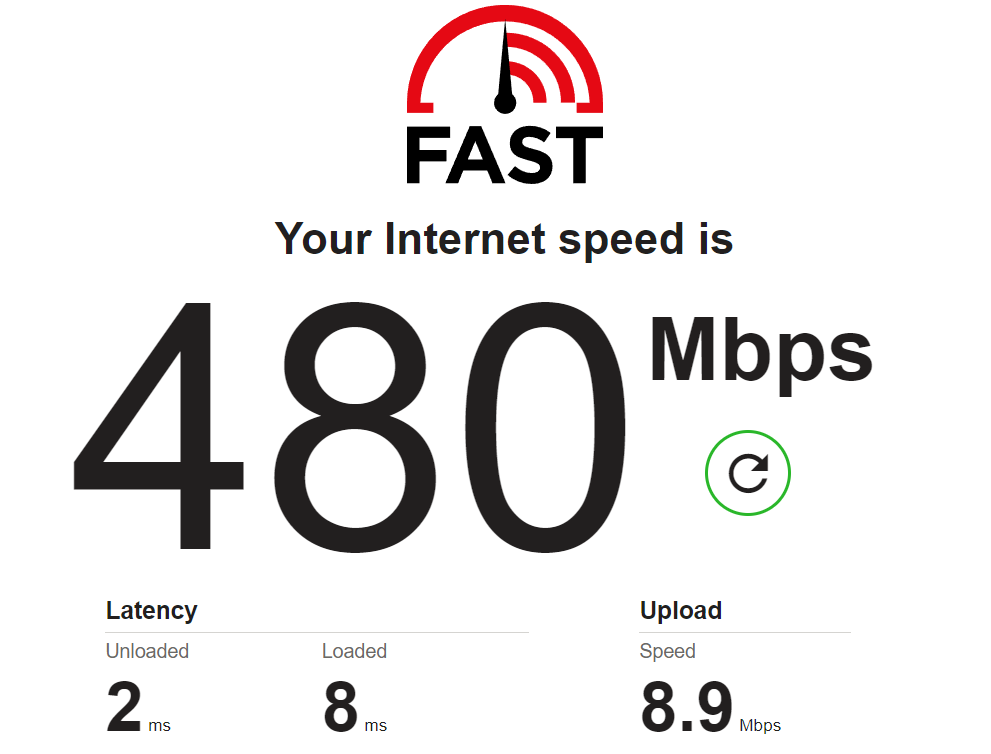This screenshot has height=754, width=991.
Task: Click the FAST speedometer logo
Action: click(504, 95)
